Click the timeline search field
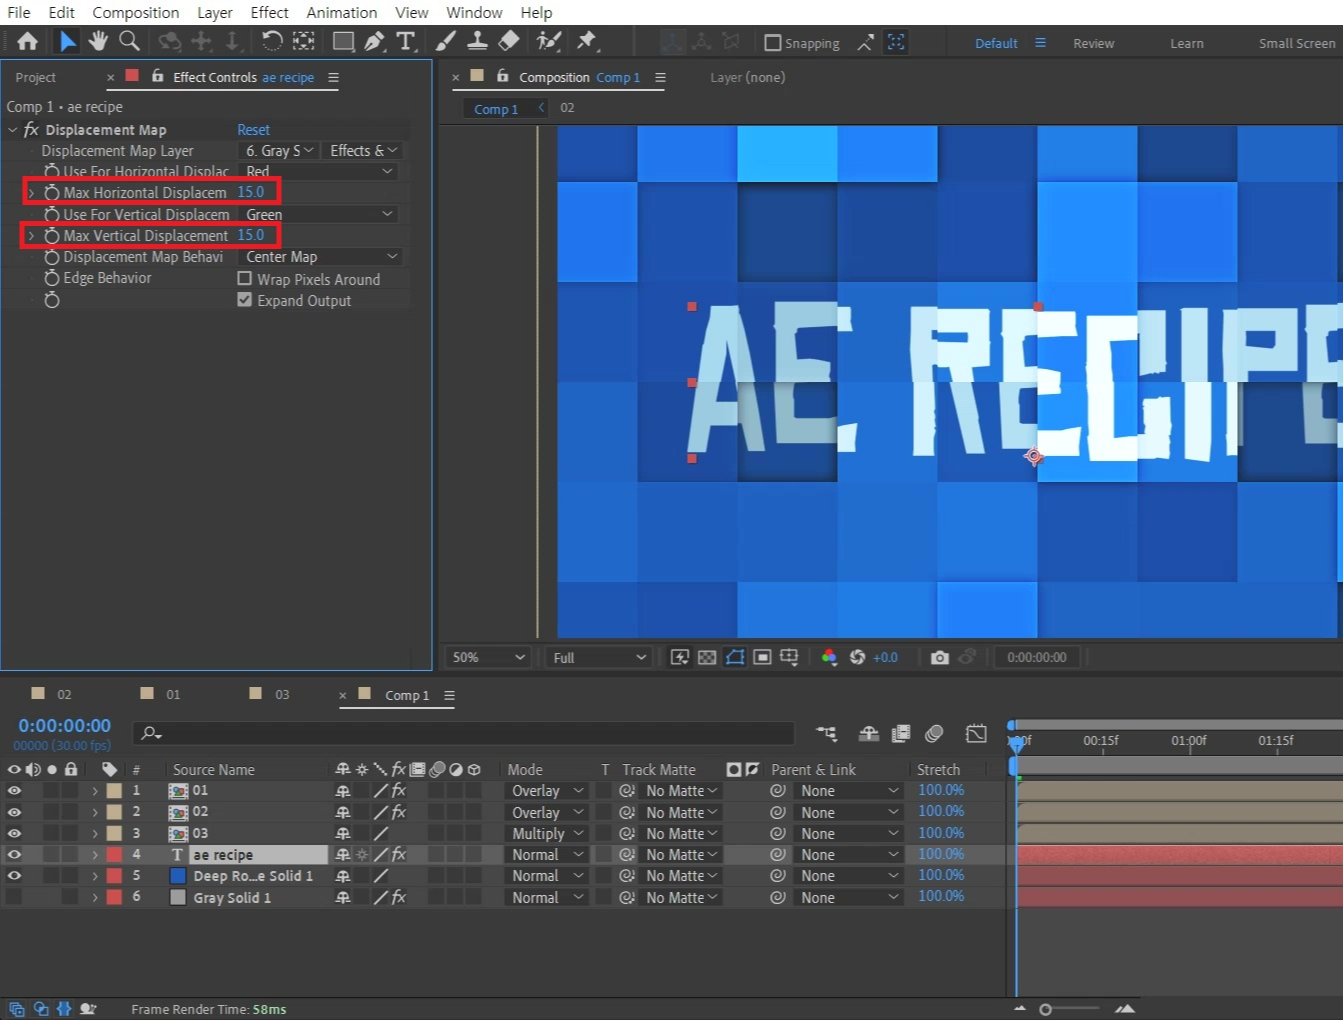The height and width of the screenshot is (1020, 1343). (x=464, y=733)
